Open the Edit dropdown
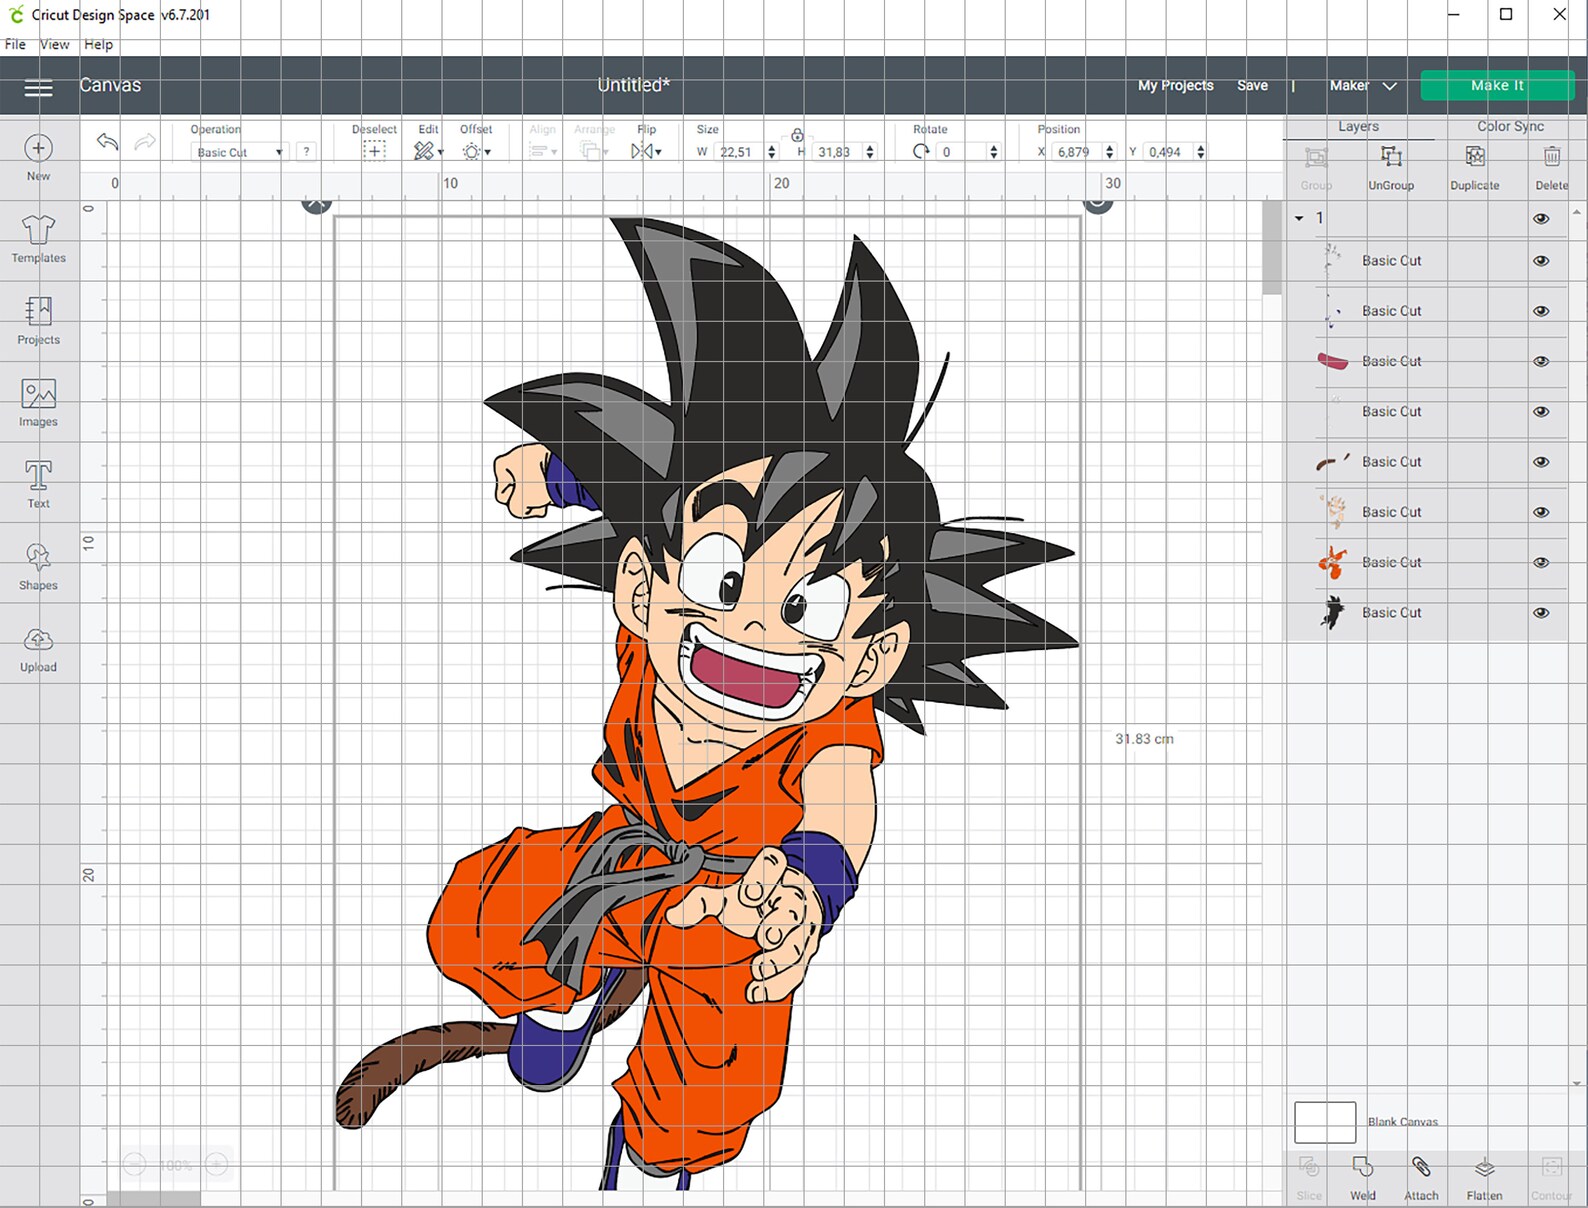1588x1208 pixels. (428, 151)
